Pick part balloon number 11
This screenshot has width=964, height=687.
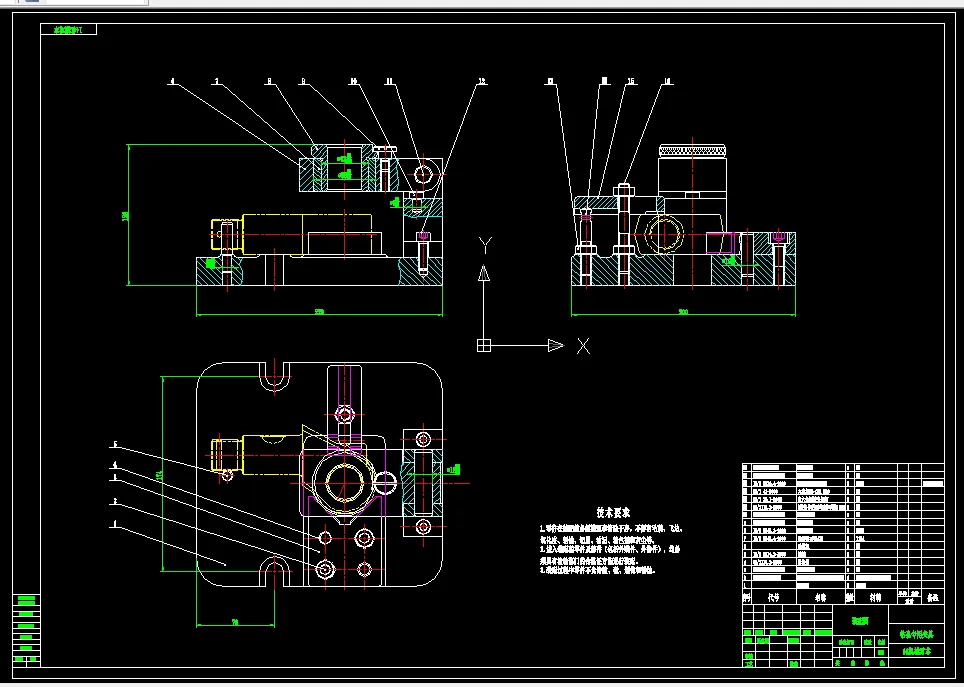tap(389, 81)
